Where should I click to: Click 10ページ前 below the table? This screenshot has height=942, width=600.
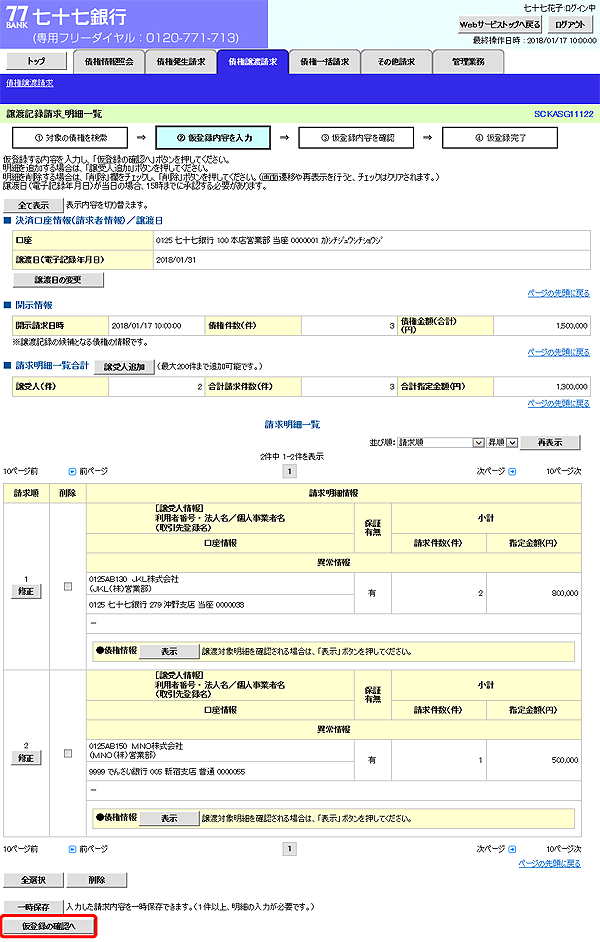[21, 849]
